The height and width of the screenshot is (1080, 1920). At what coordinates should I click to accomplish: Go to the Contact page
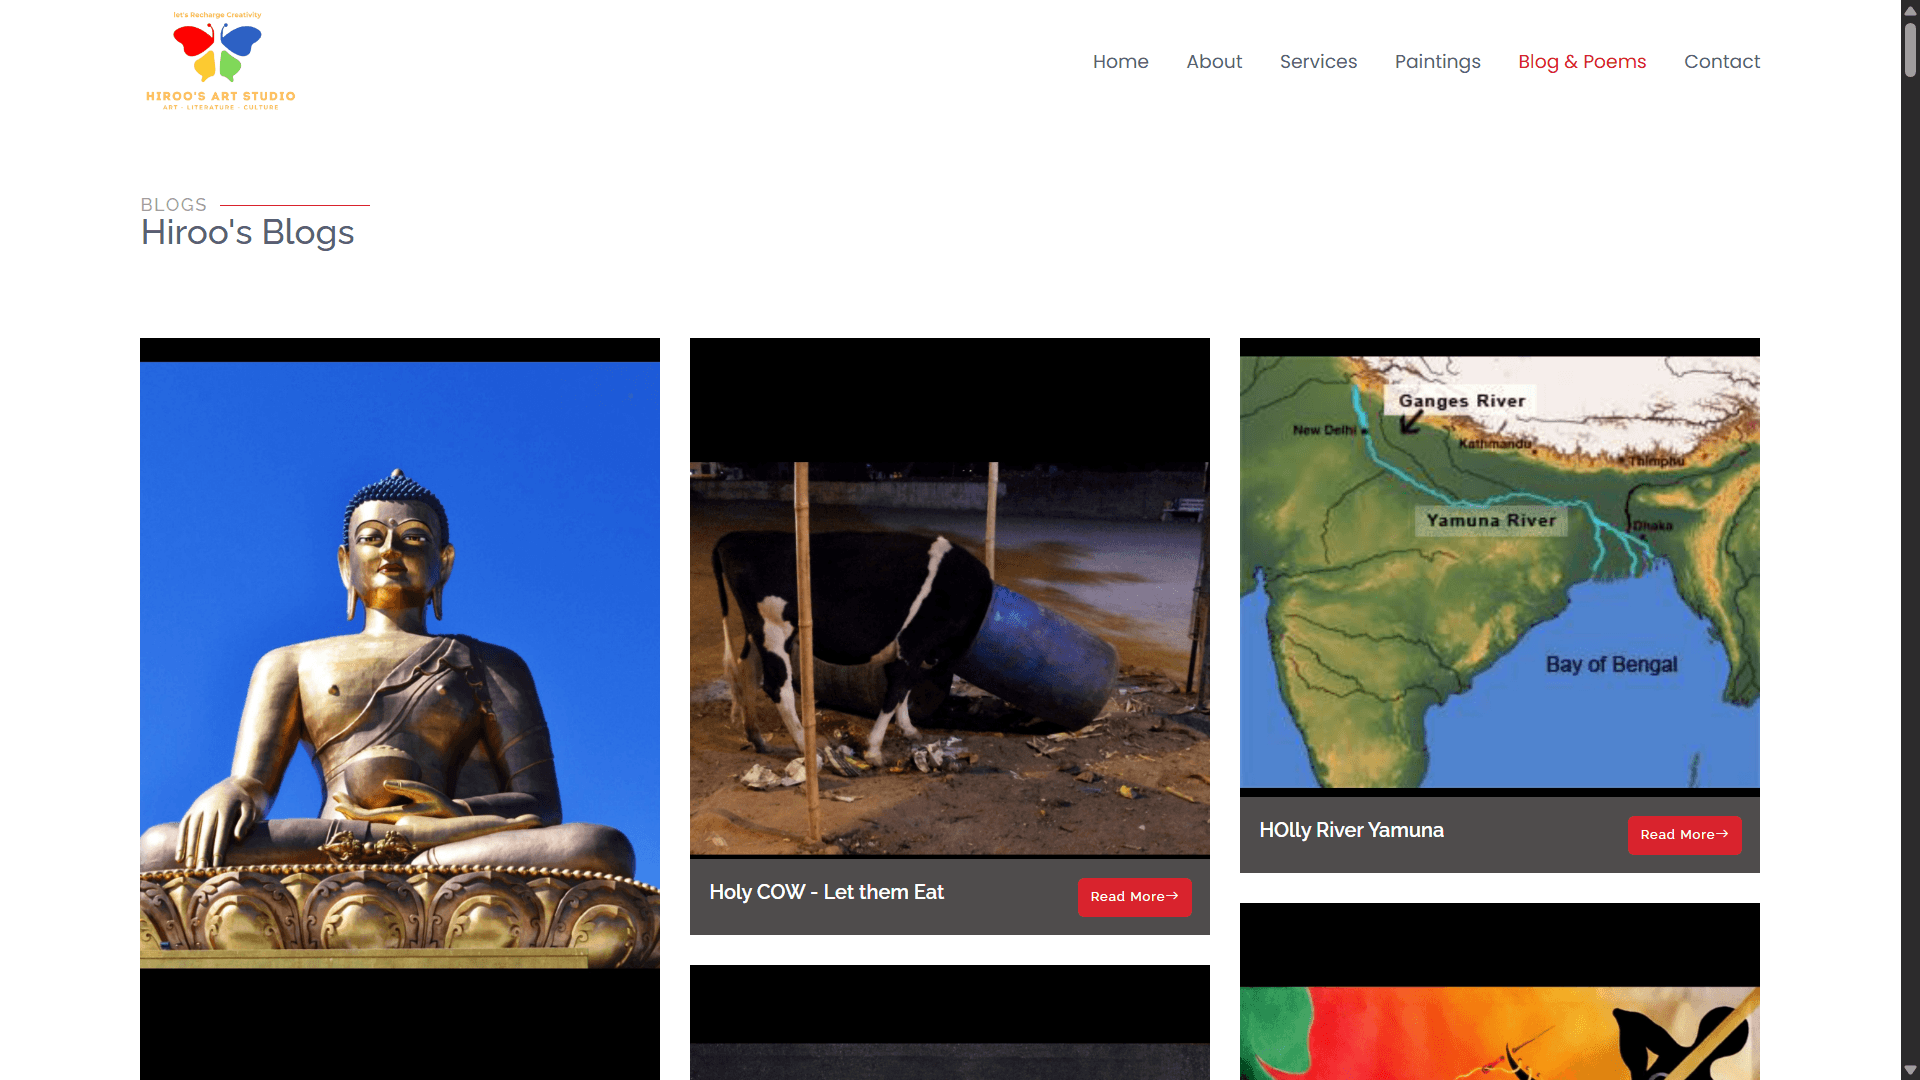(1721, 62)
